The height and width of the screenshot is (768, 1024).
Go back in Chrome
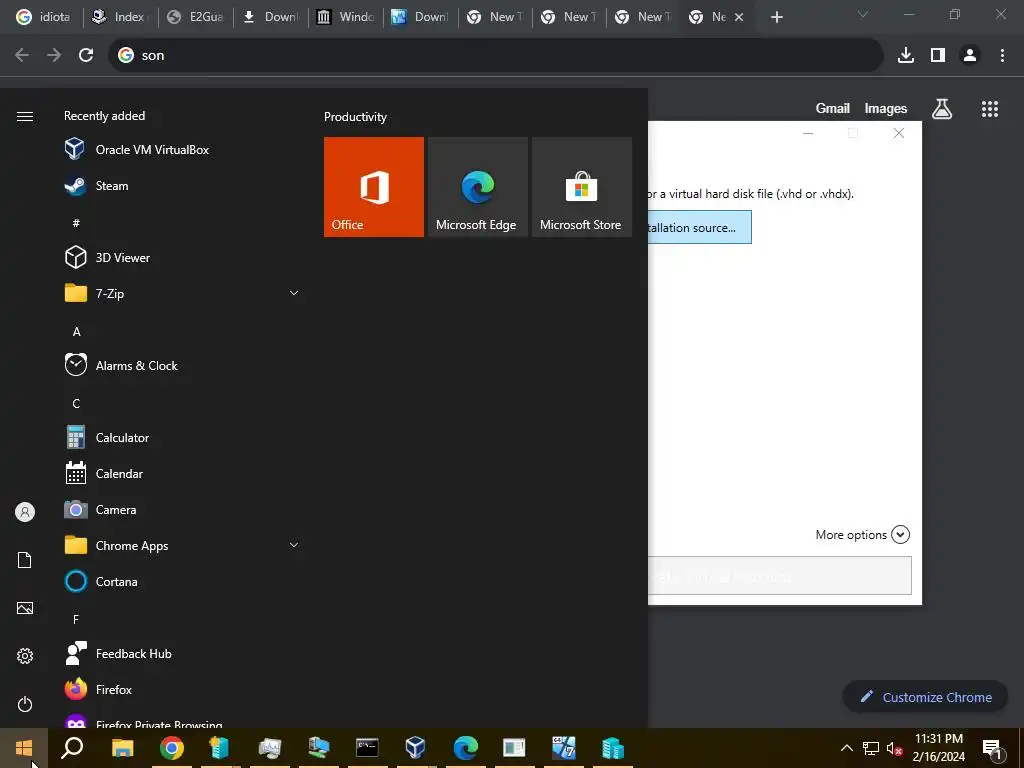[x=22, y=56]
